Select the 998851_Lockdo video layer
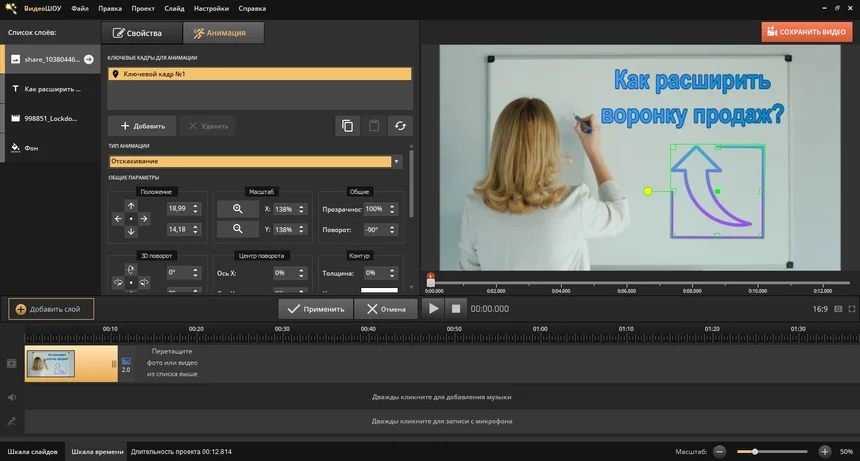The image size is (860, 461). click(x=51, y=118)
